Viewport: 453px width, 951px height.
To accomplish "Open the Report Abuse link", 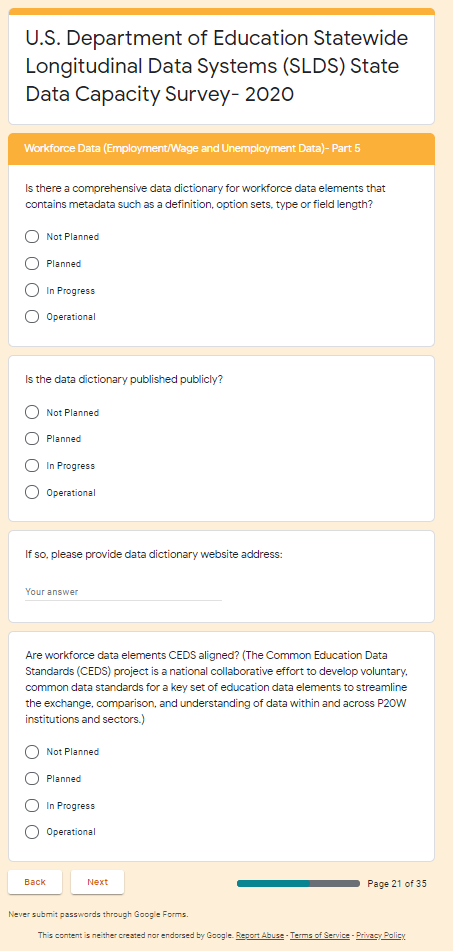I will pos(260,935).
